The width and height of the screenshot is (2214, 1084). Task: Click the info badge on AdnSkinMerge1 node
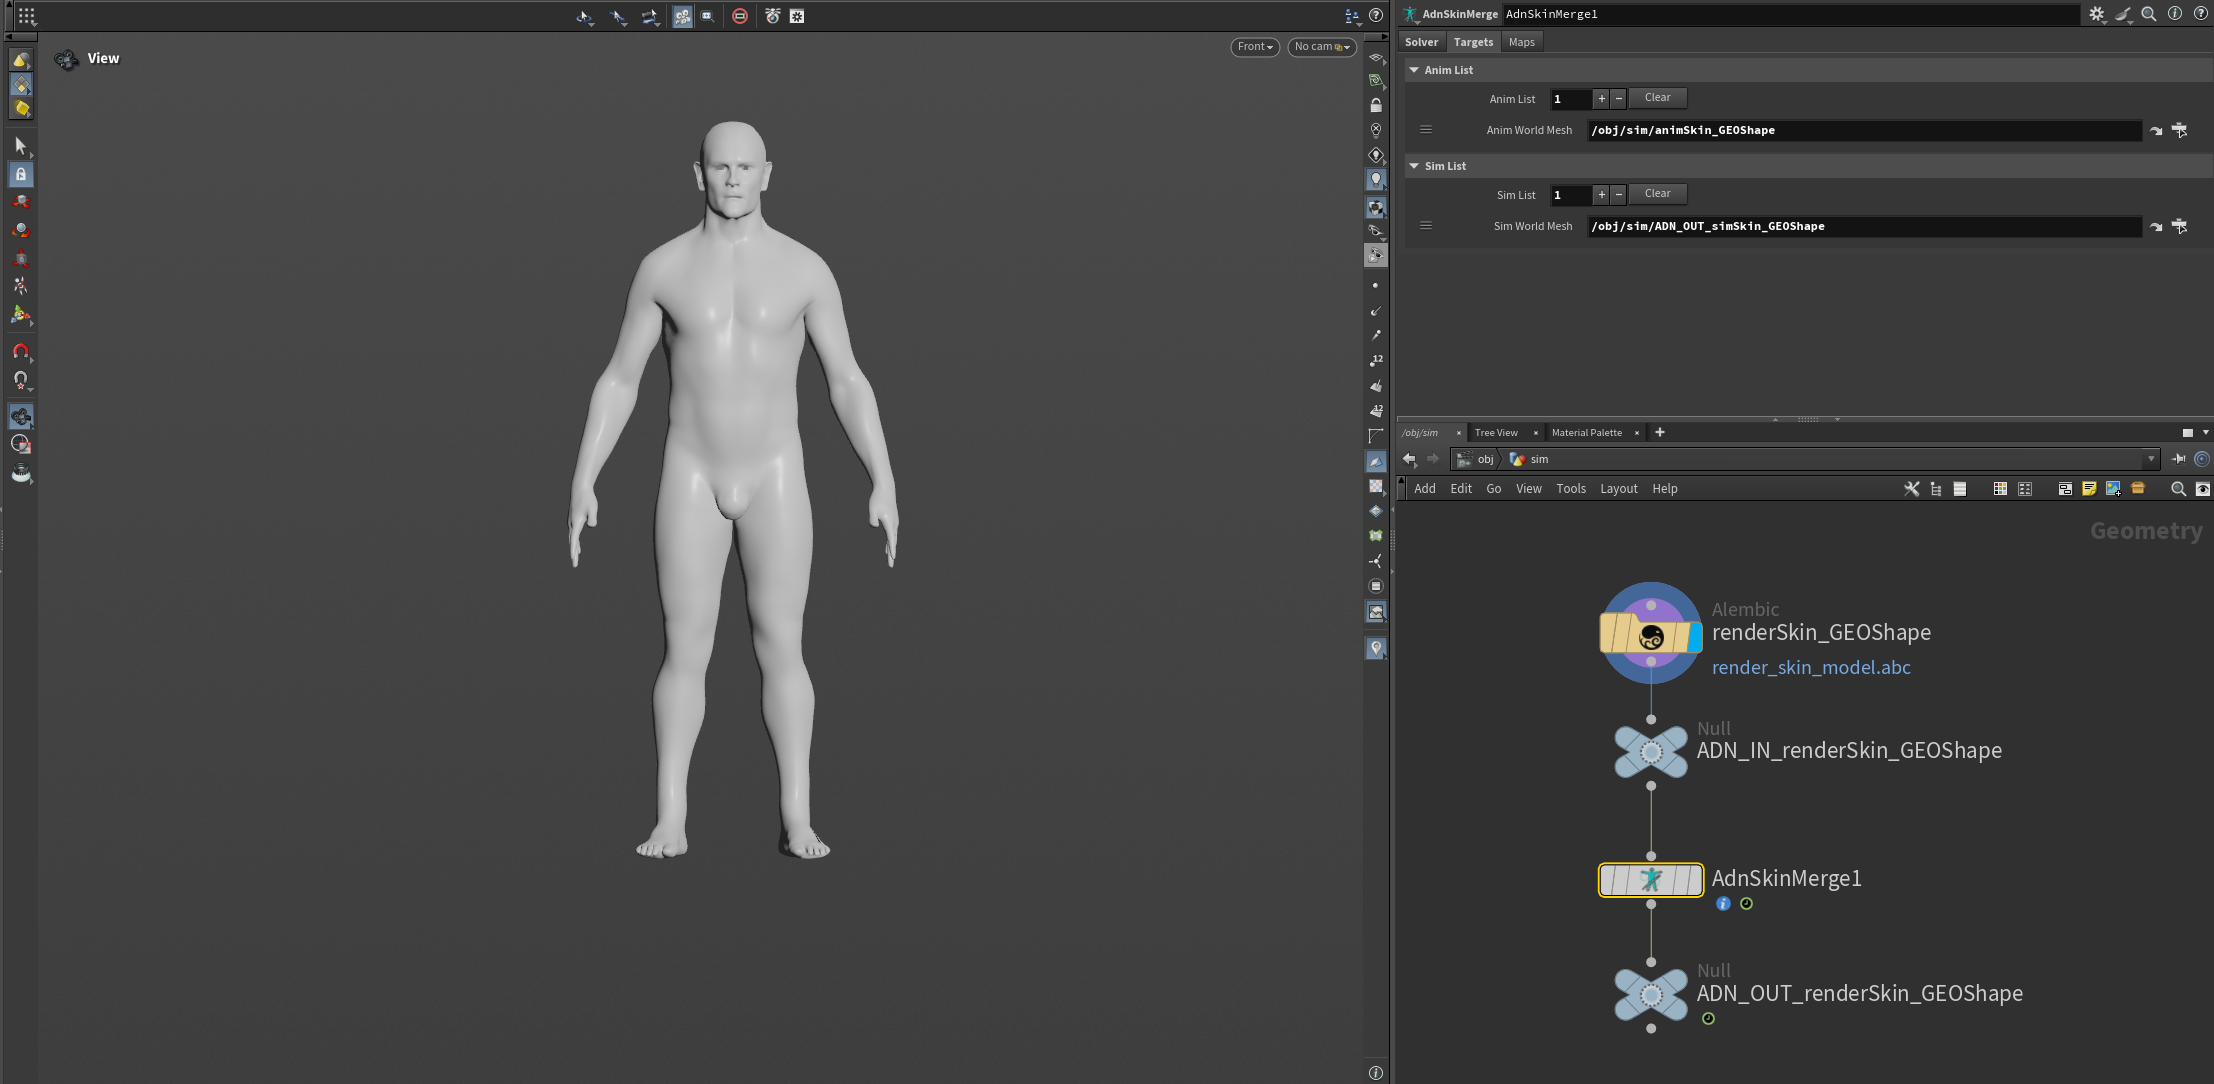1723,903
